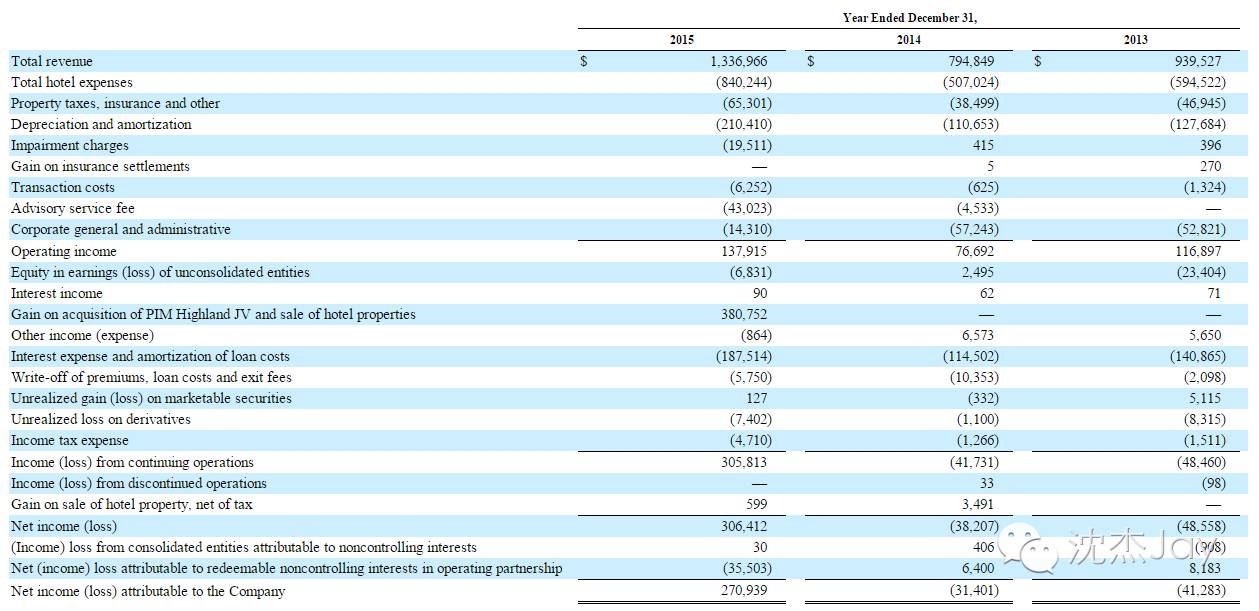The image size is (1259, 611).
Task: Click 'Write-off of premiums, loan costs and exit fees'
Action: (x=151, y=377)
